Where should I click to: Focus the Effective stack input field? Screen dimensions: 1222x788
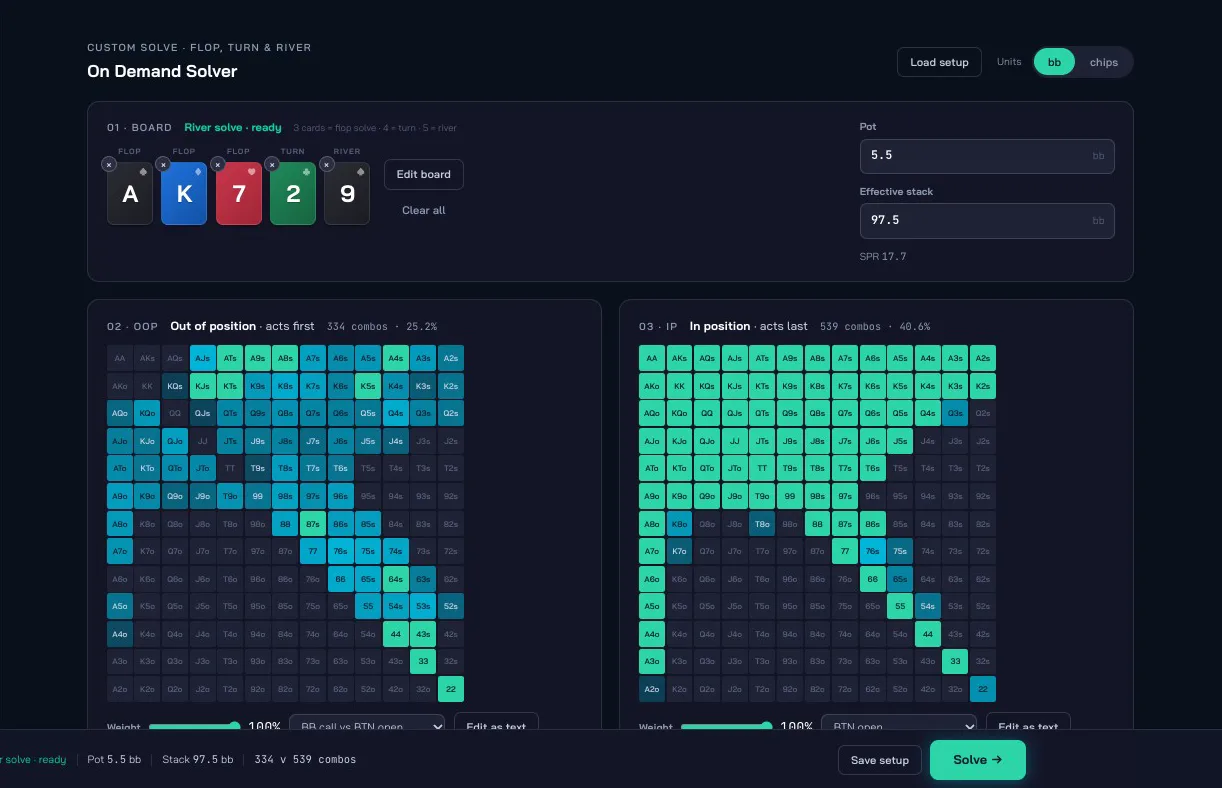tap(987, 220)
